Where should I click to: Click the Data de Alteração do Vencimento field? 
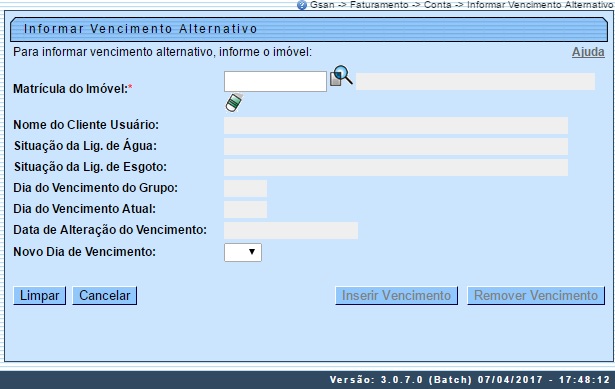(x=291, y=231)
